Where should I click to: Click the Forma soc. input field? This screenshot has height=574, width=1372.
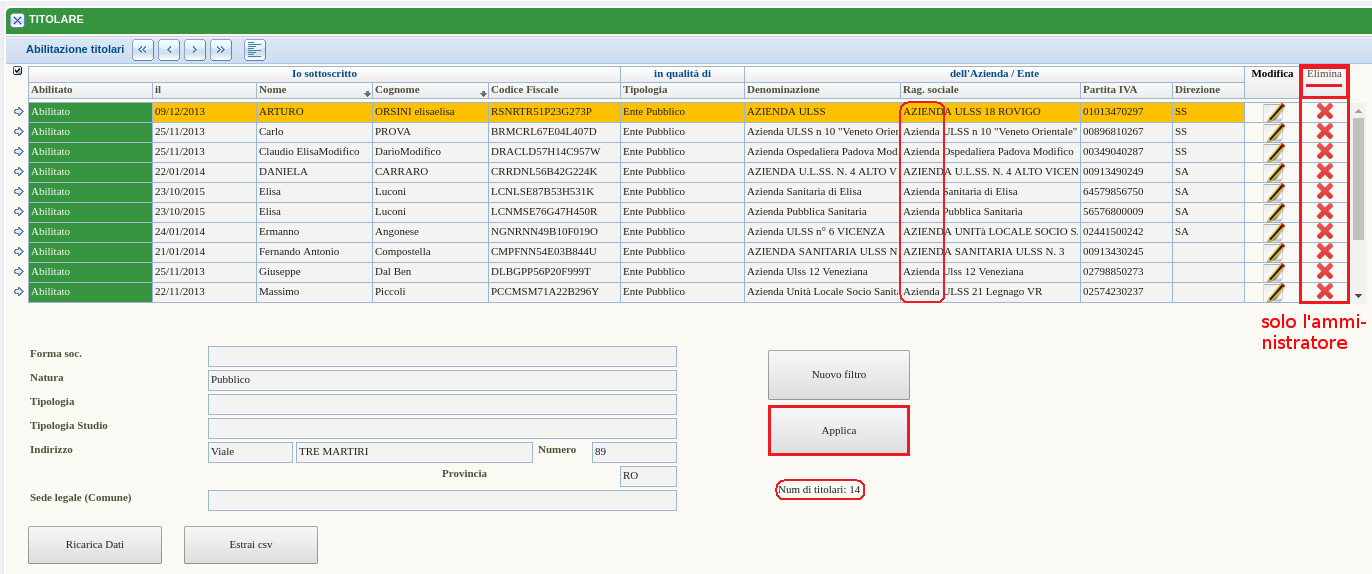tap(442, 356)
